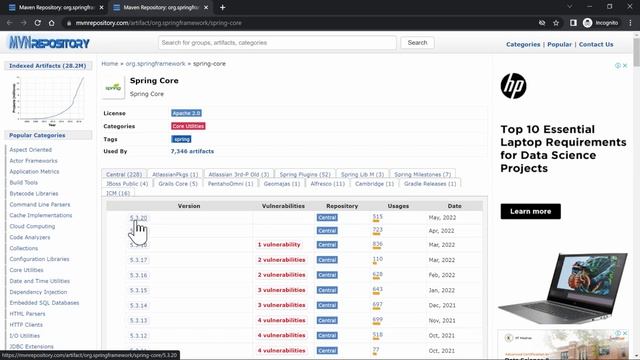Open the Categories link in header
This screenshot has width=640, height=360.
523,44
